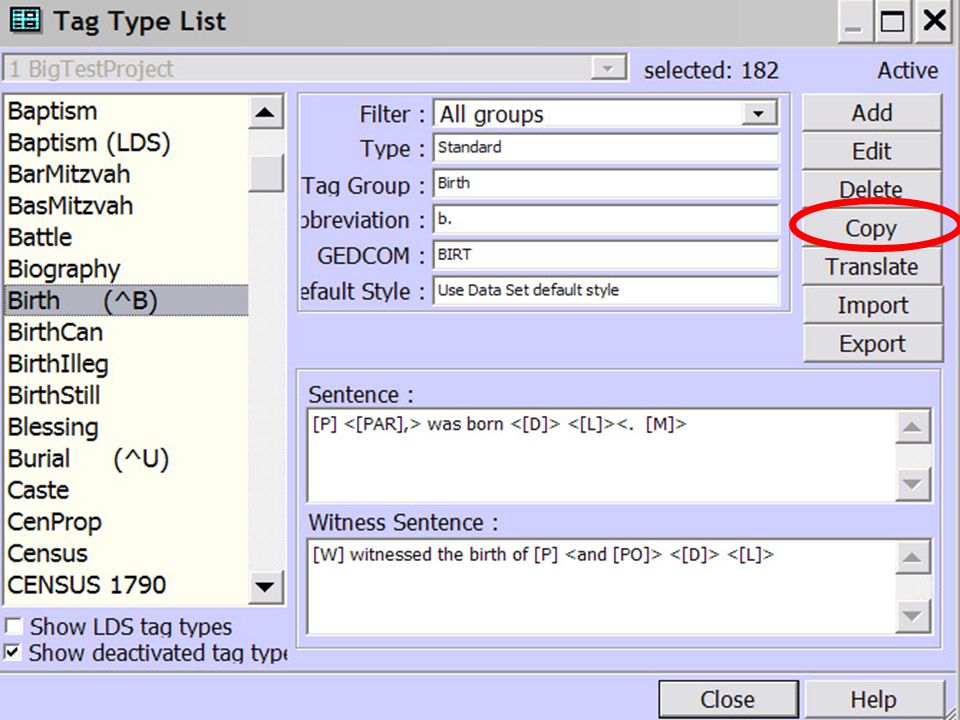Click inside the Sentence text box

click(x=601, y=456)
